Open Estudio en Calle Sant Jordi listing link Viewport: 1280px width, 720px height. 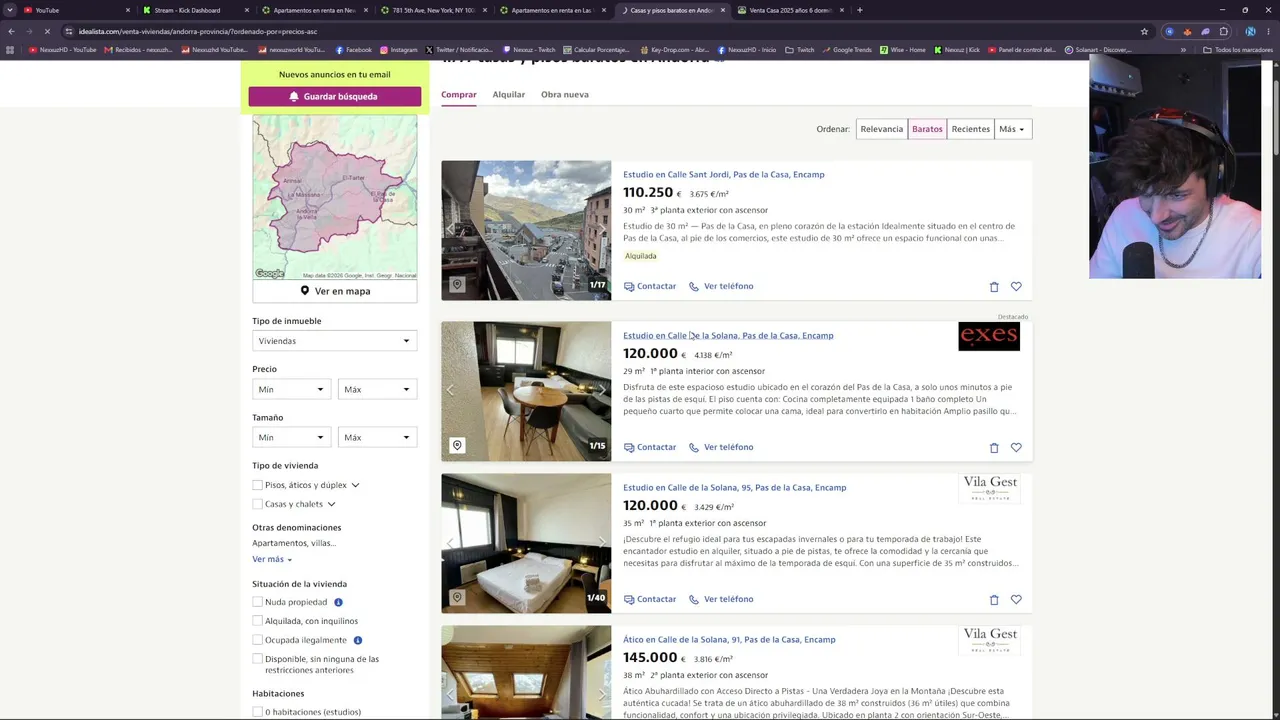coord(724,175)
